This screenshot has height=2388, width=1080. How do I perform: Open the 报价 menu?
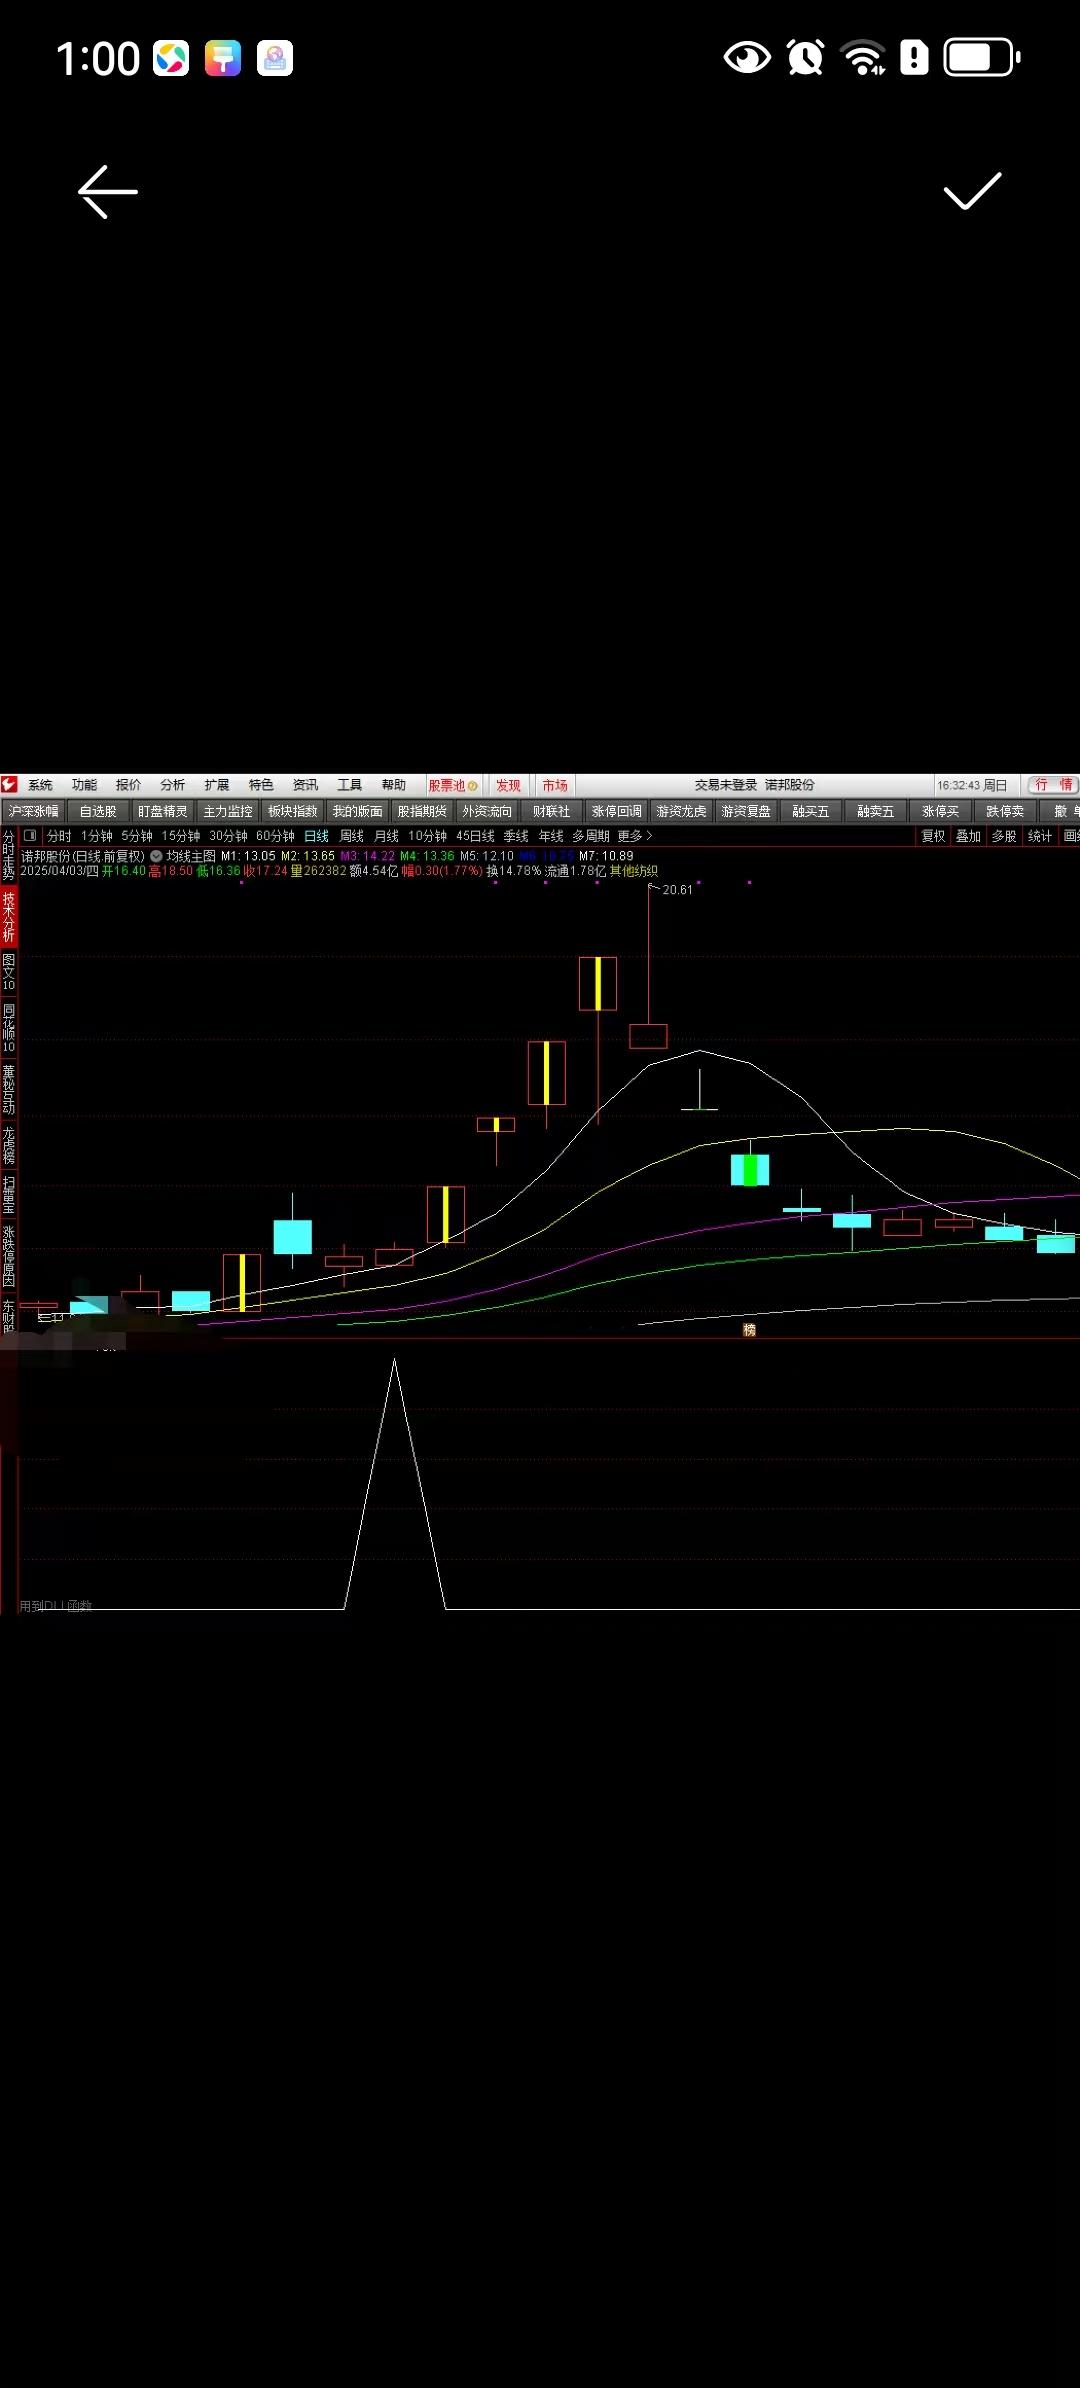(128, 785)
